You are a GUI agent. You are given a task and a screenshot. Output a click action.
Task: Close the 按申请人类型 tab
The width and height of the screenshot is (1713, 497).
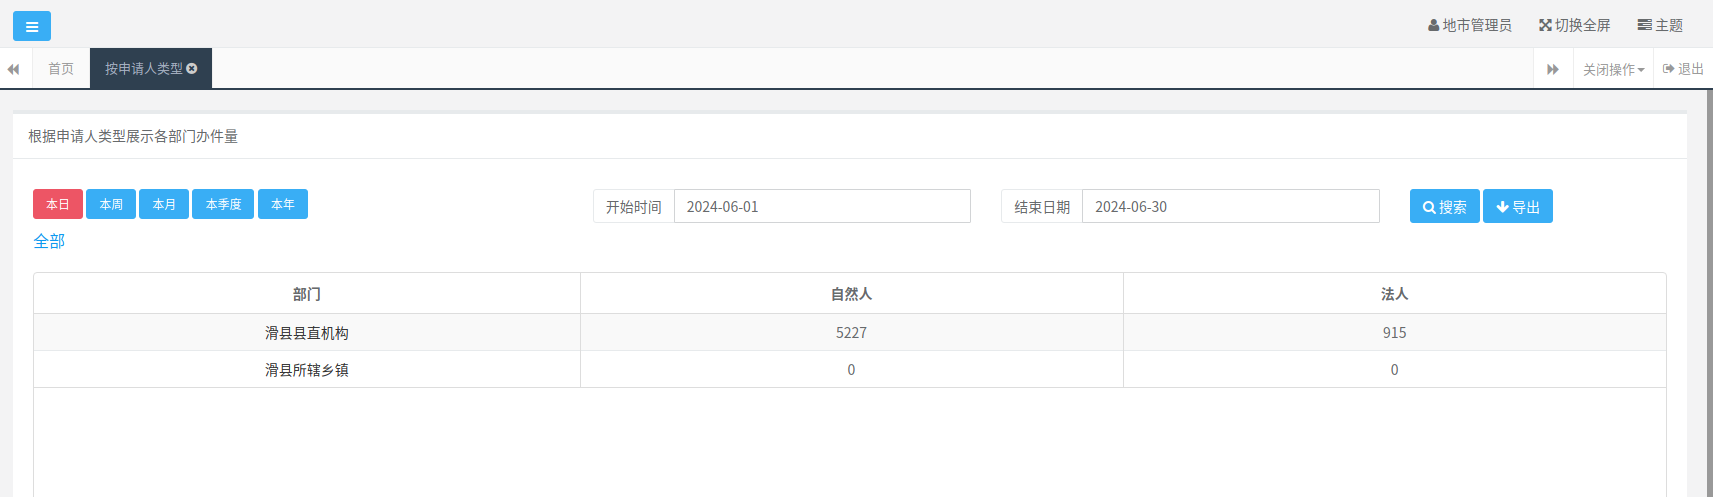pos(192,69)
